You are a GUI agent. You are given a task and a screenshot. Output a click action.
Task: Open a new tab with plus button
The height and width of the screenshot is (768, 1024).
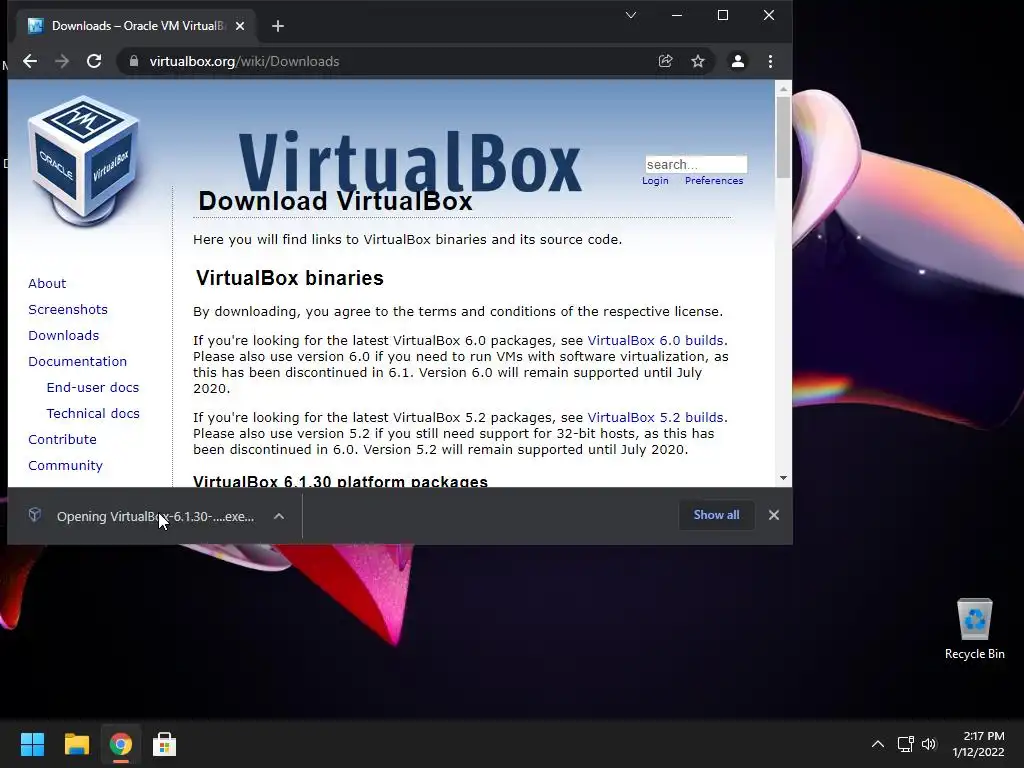point(278,26)
